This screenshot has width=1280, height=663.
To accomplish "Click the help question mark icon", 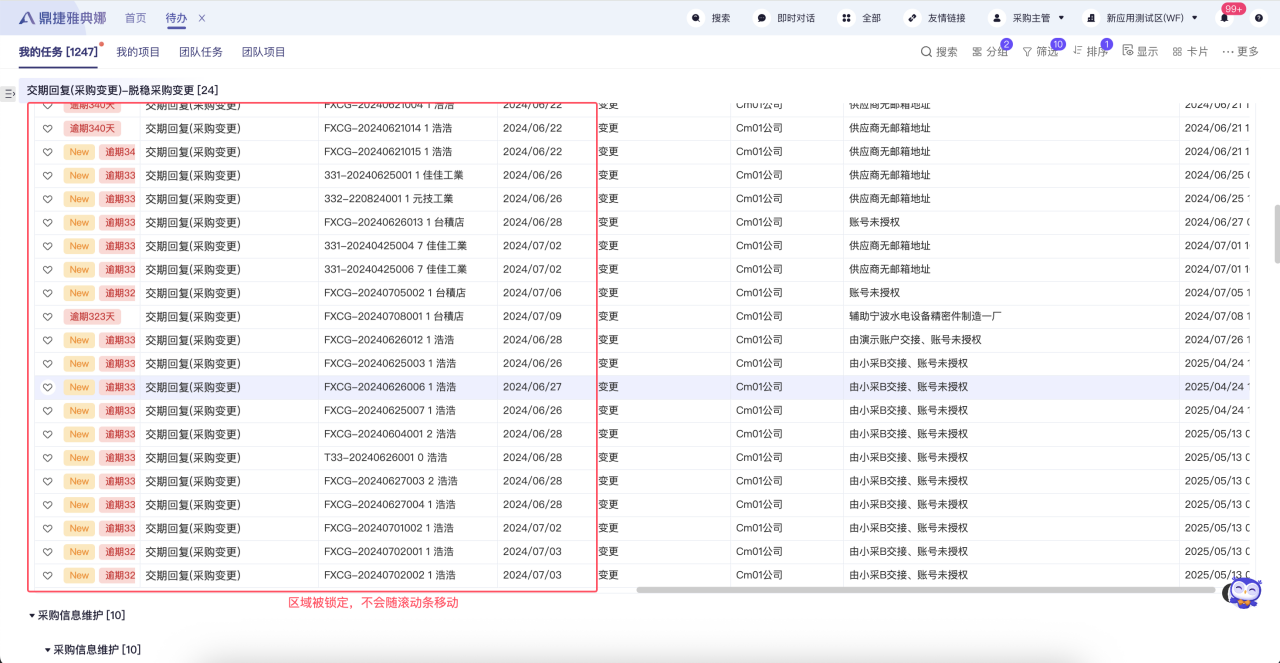I will pyautogui.click(x=1259, y=18).
